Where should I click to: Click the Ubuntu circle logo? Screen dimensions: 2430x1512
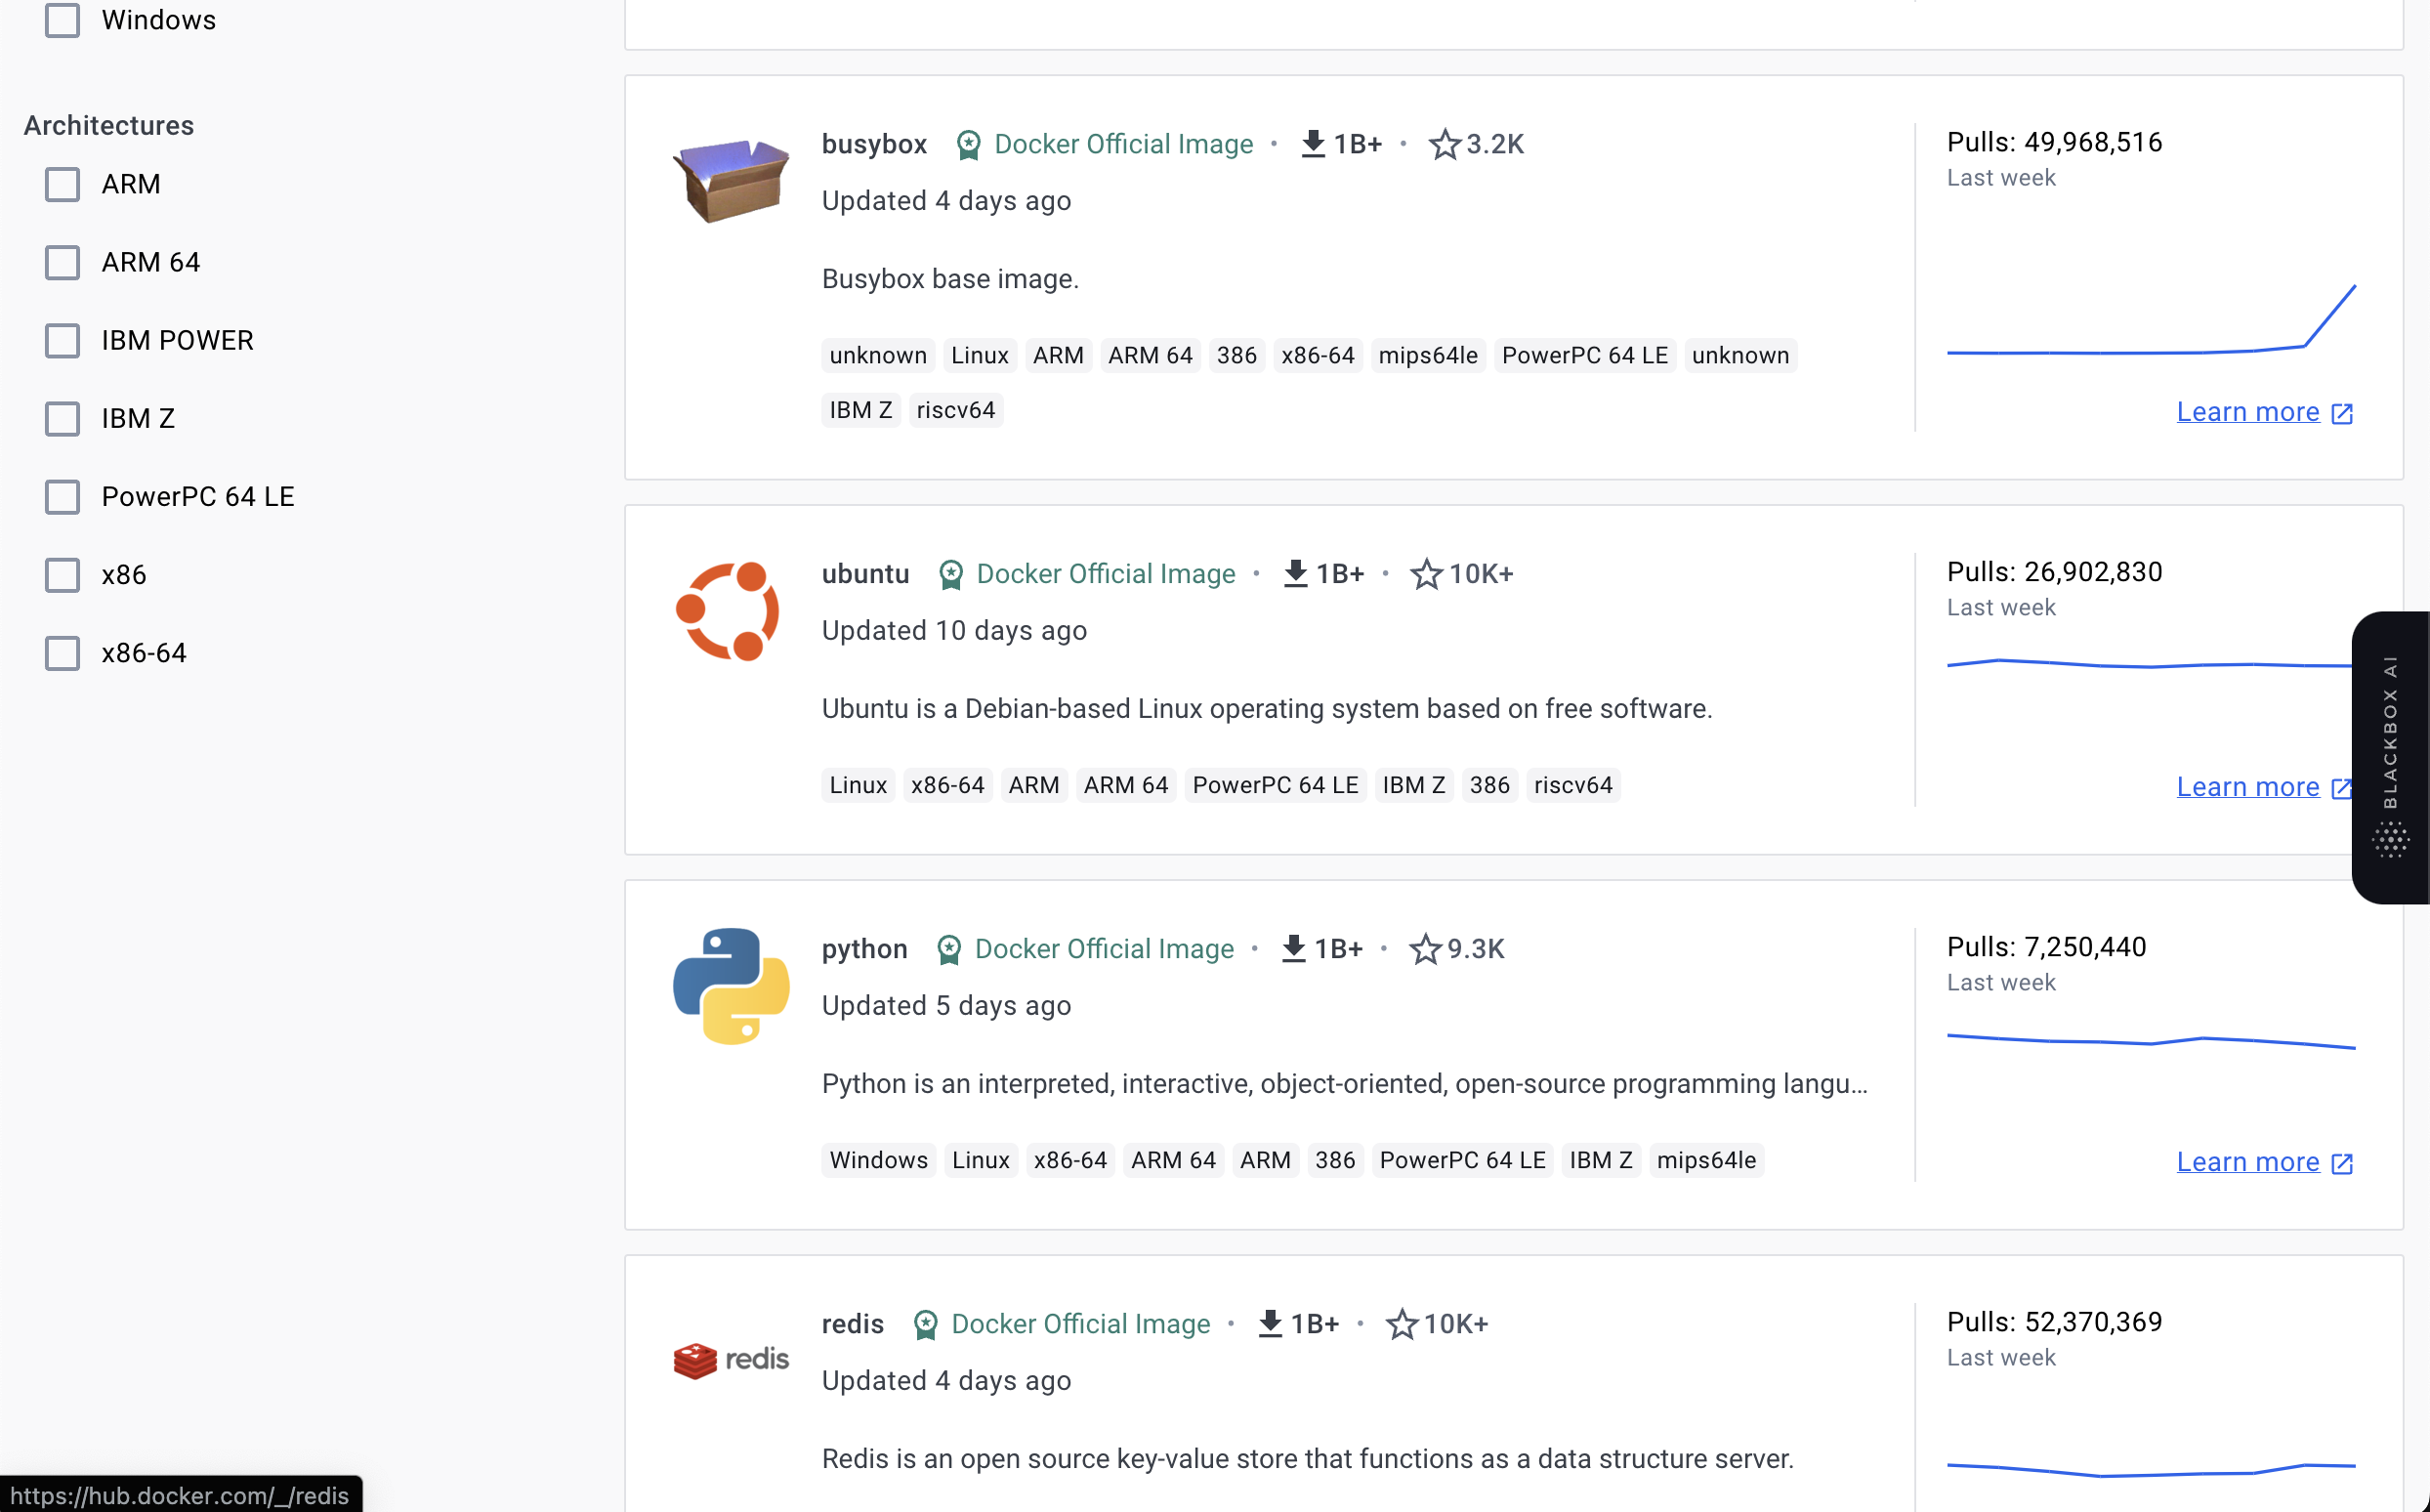[x=728, y=611]
